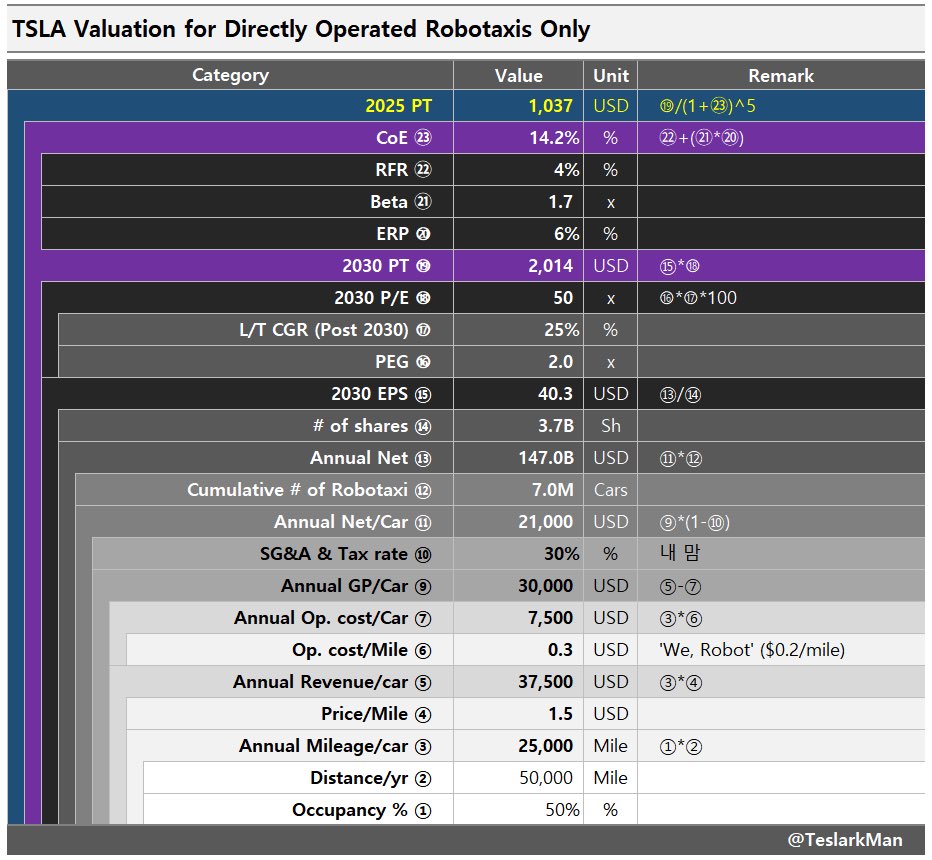Click the L/T CGR value '25%'

point(562,330)
